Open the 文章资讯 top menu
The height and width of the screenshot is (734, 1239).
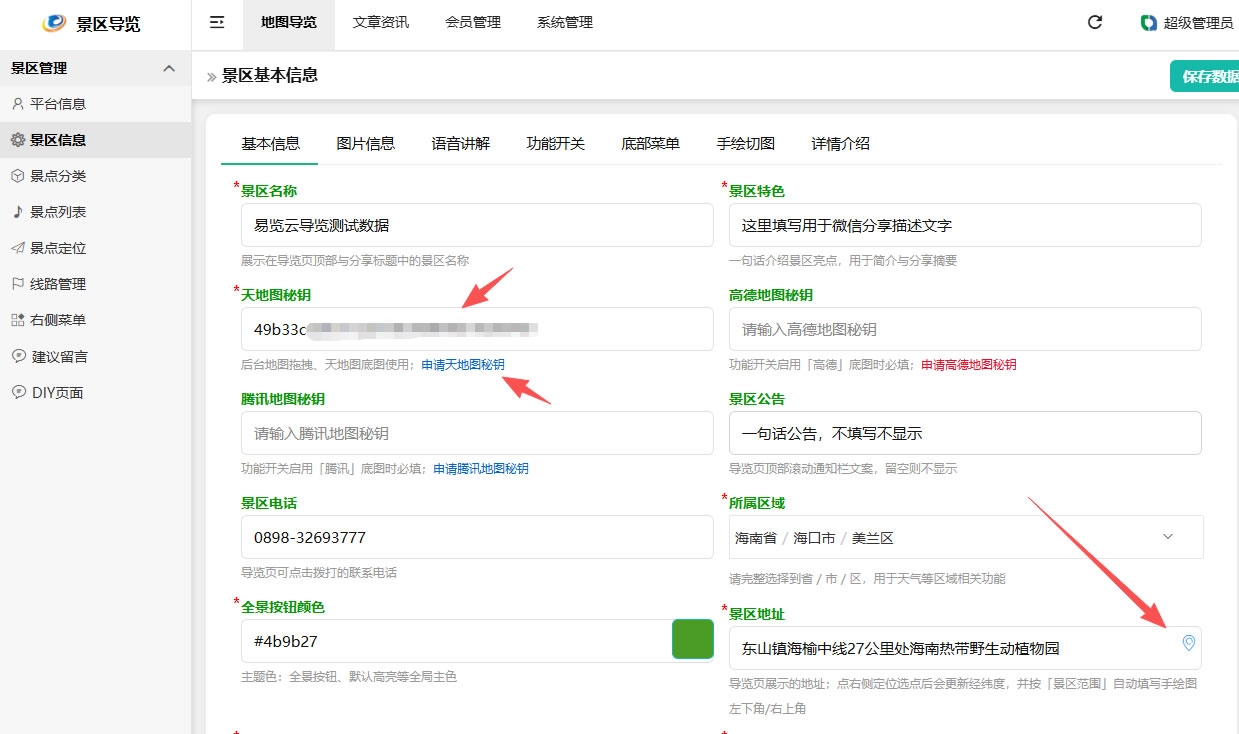click(381, 22)
